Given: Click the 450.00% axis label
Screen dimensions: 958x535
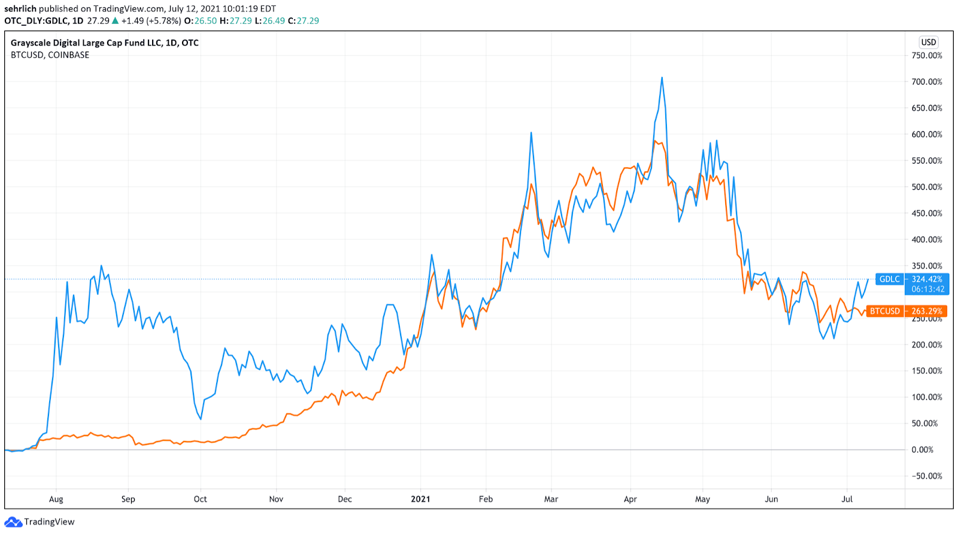Looking at the screenshot, I should point(927,213).
